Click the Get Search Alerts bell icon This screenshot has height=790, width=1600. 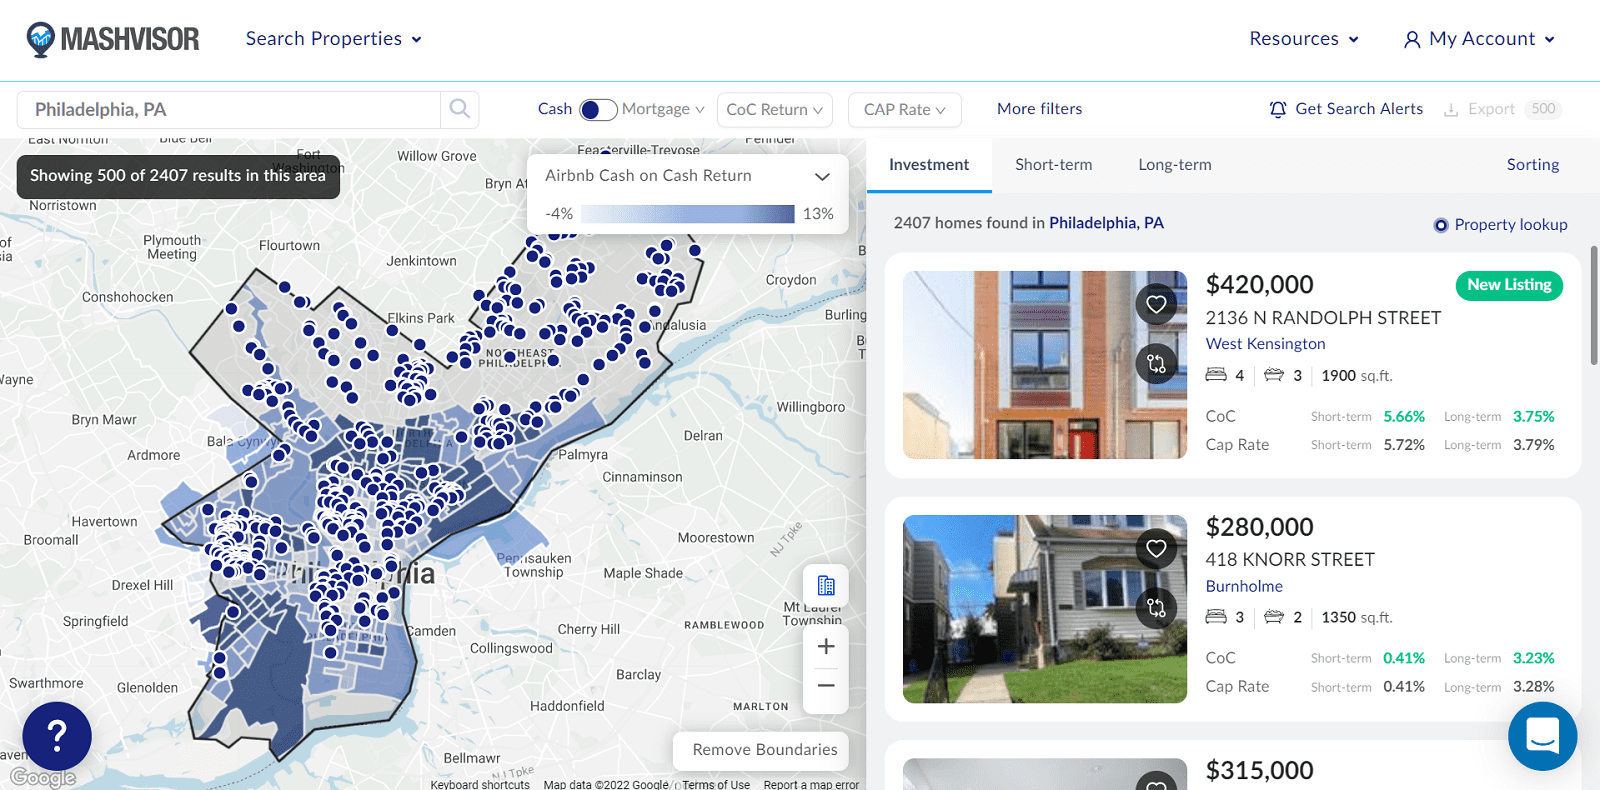[x=1278, y=109]
